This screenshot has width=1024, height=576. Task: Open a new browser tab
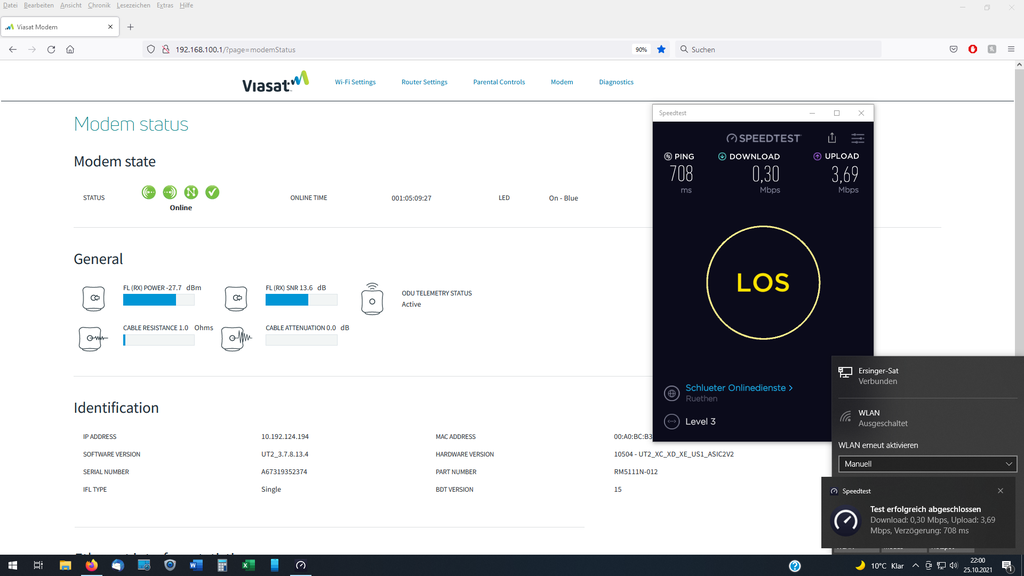(x=131, y=27)
